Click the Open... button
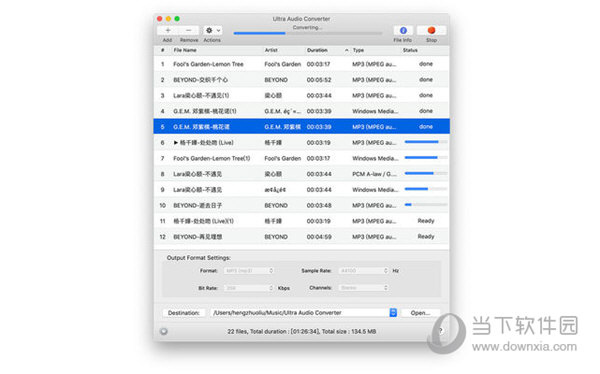600x374 pixels. [x=420, y=313]
